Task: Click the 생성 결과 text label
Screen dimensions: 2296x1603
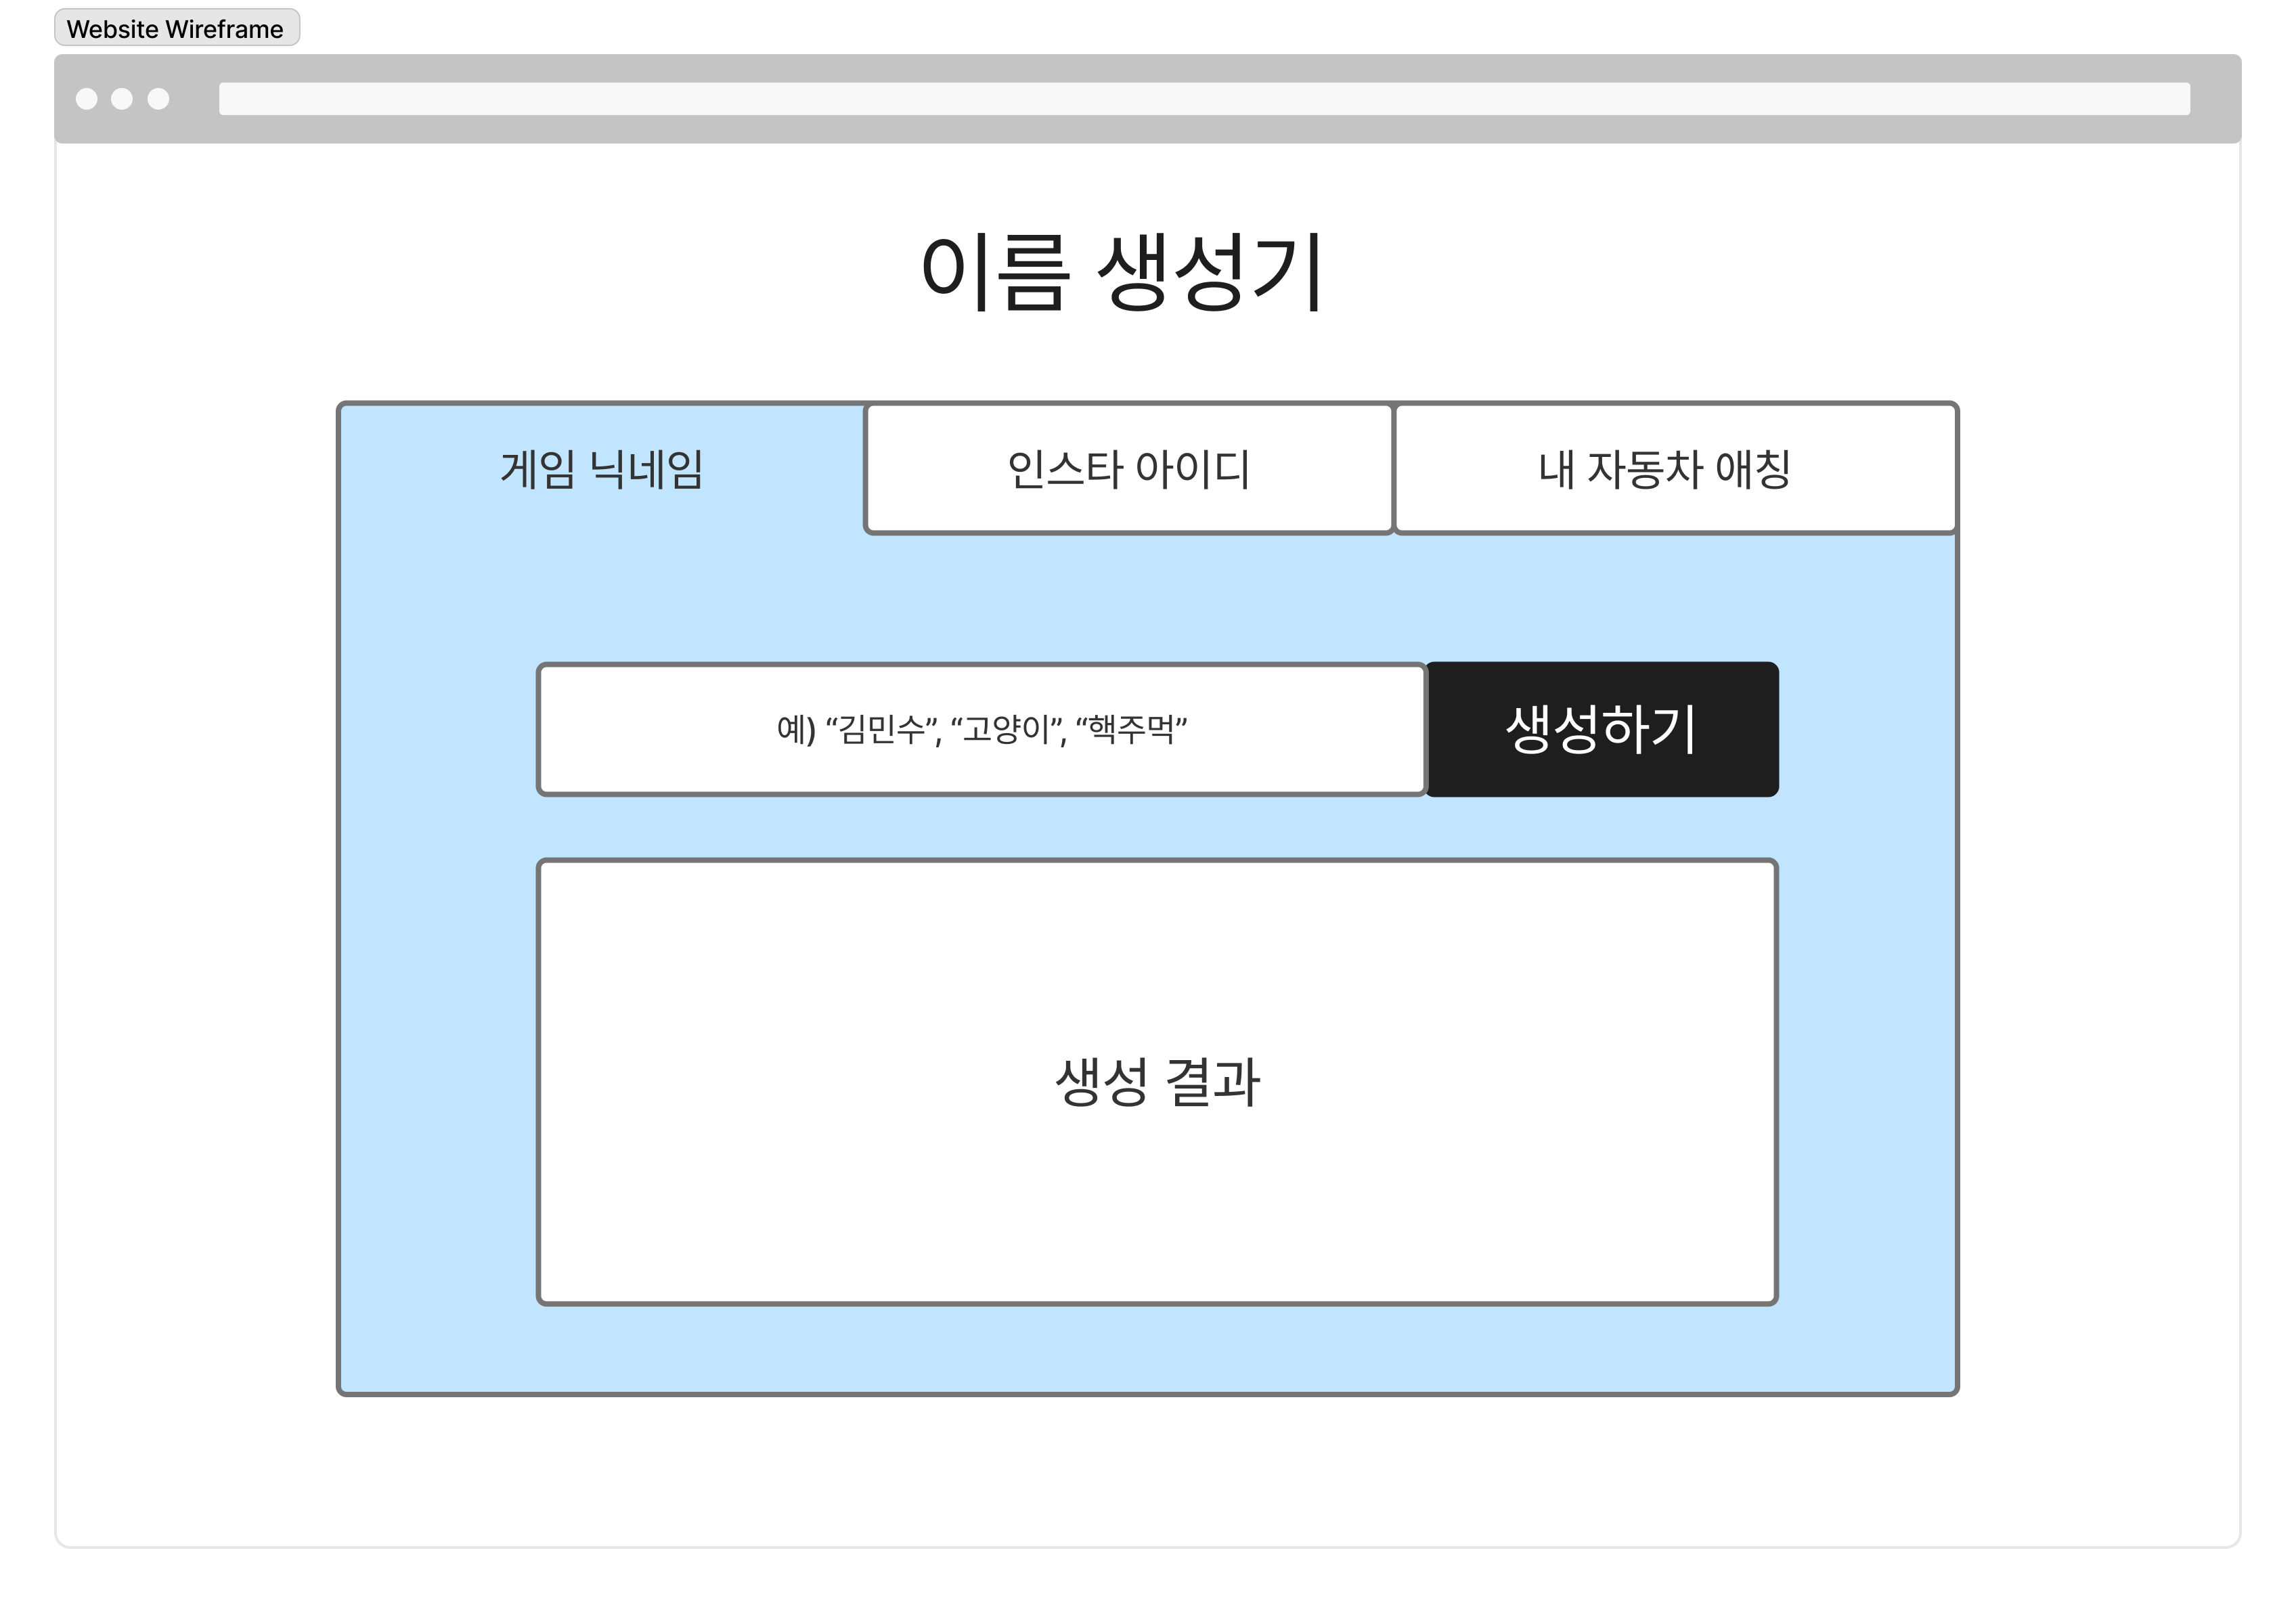Action: [x=1157, y=1082]
